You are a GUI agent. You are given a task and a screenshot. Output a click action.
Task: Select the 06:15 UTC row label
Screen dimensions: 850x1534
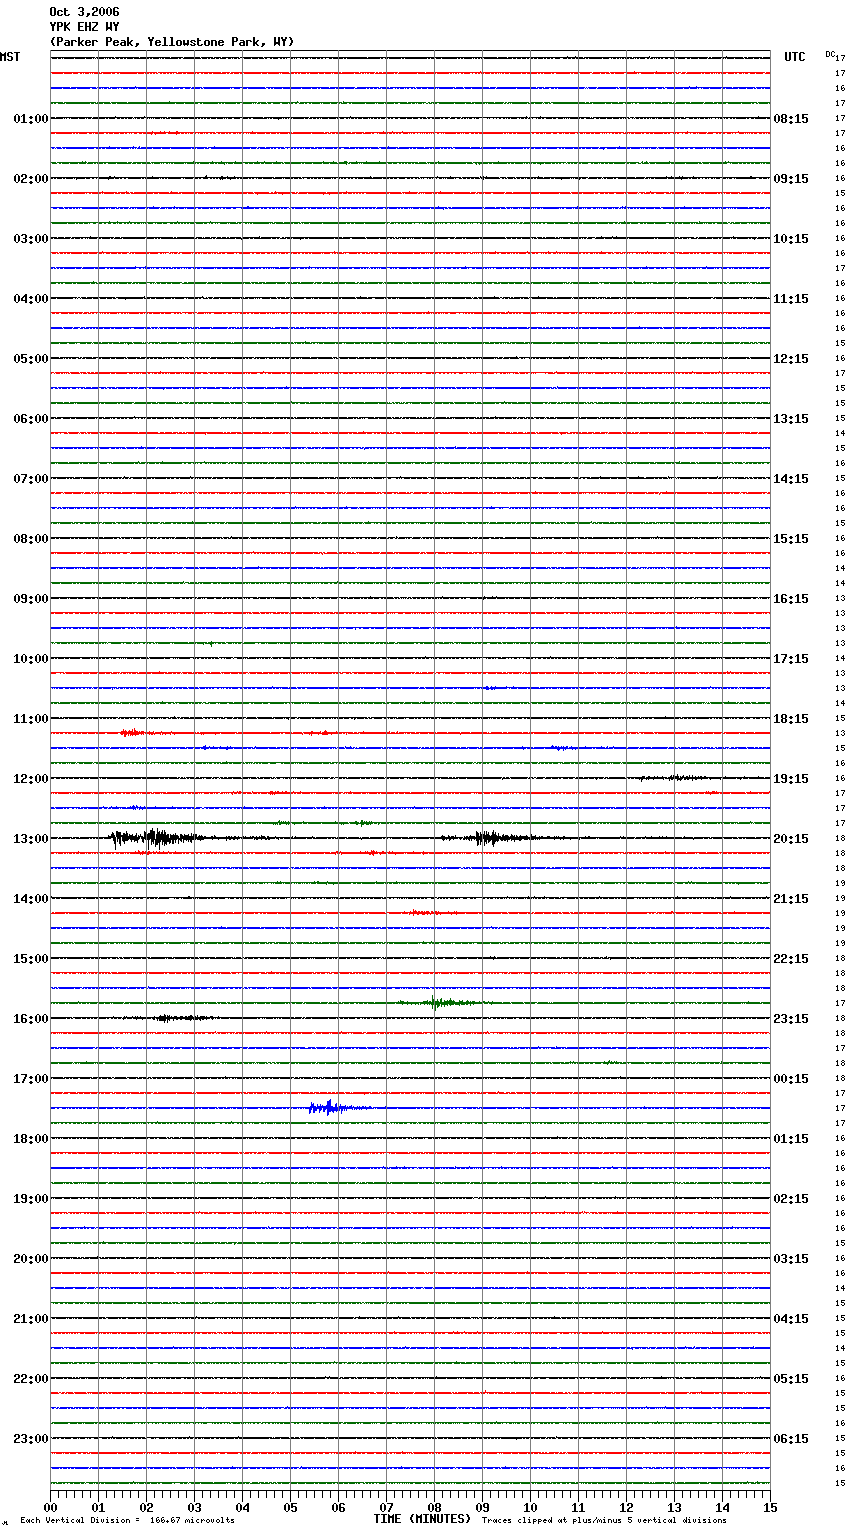tap(791, 1439)
